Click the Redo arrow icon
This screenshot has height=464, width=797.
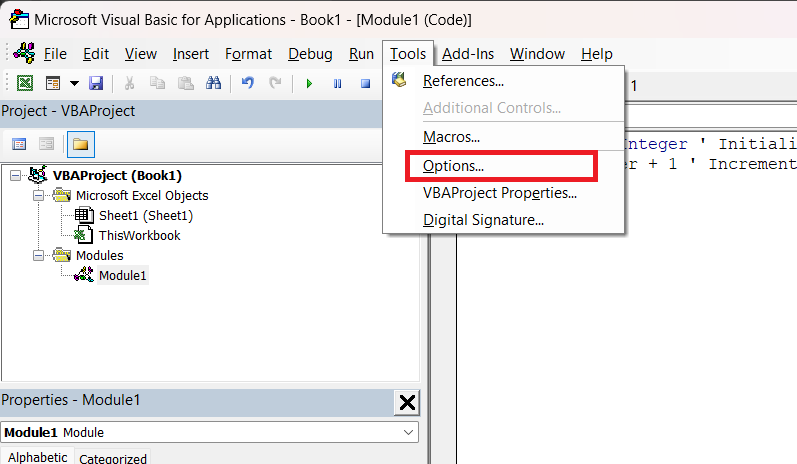coord(275,83)
